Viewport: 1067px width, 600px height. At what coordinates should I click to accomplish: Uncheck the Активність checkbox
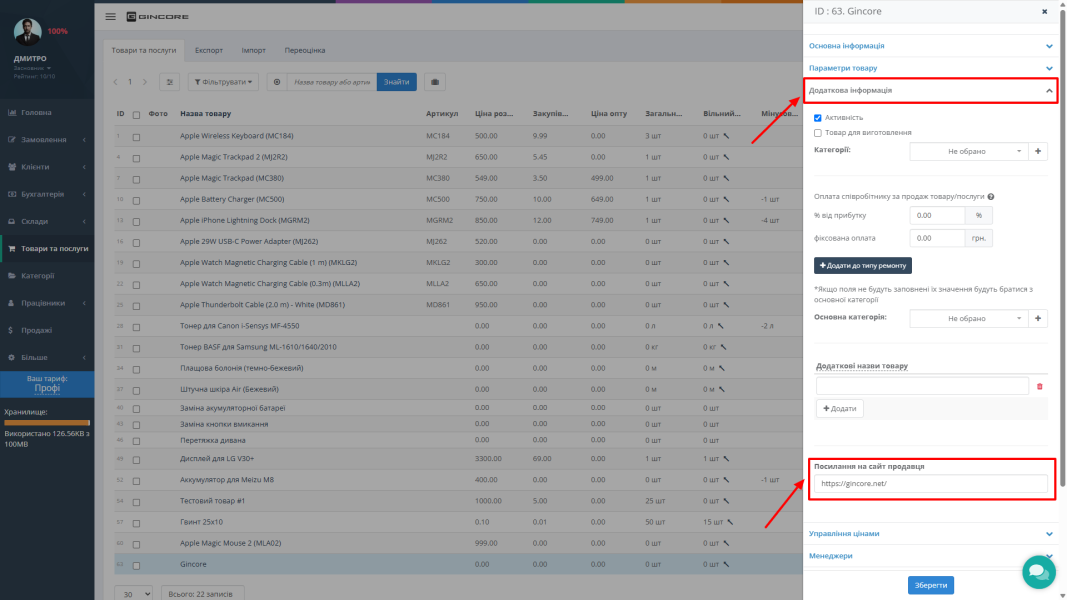coord(818,118)
